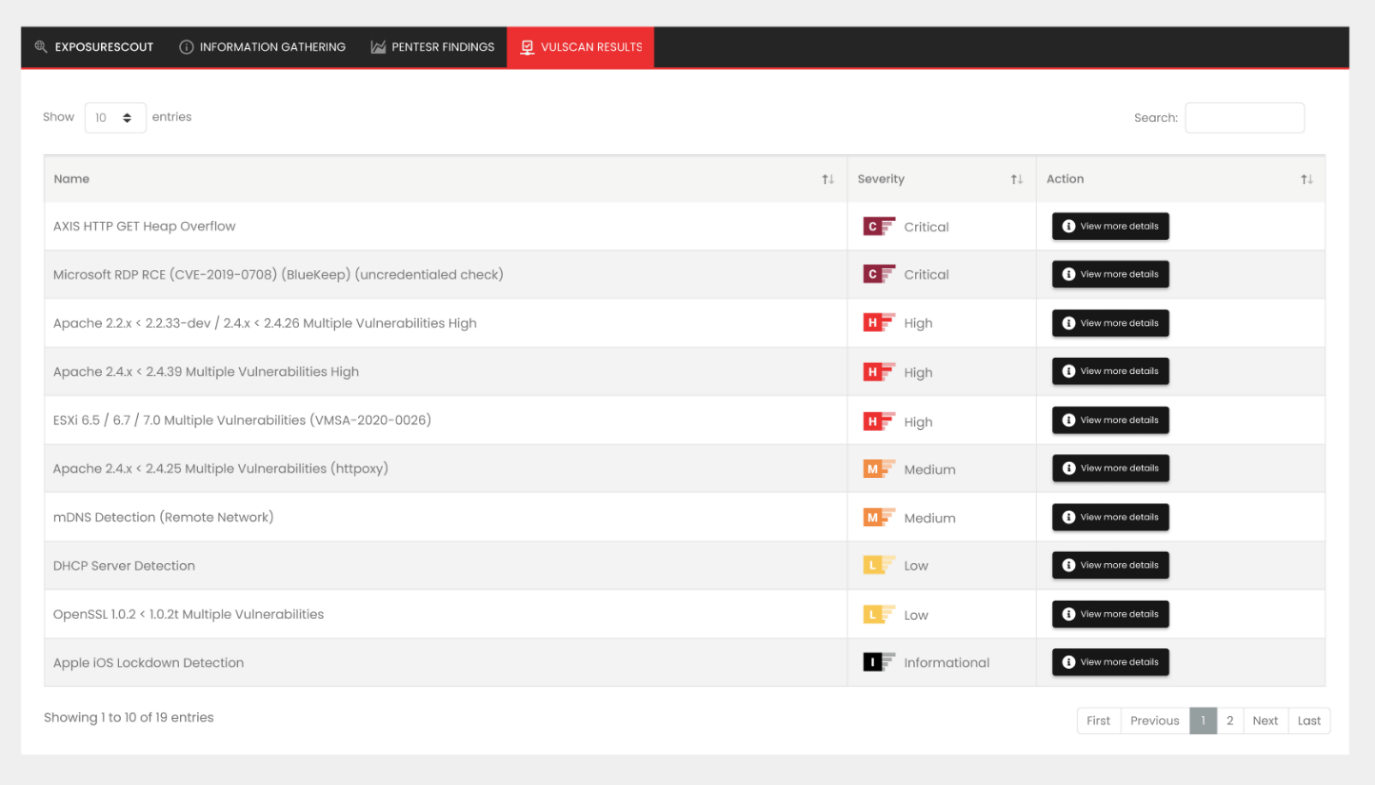View more details for BlueKeep RDP vulnerability
The width and height of the screenshot is (1375, 785).
1110,274
